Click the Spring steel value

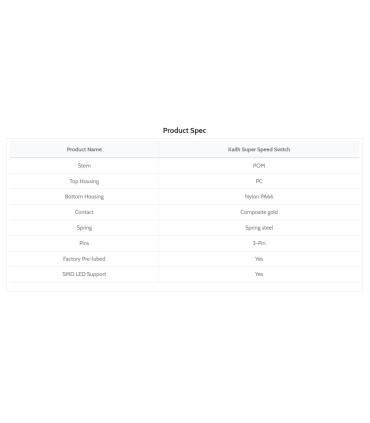coord(259,228)
